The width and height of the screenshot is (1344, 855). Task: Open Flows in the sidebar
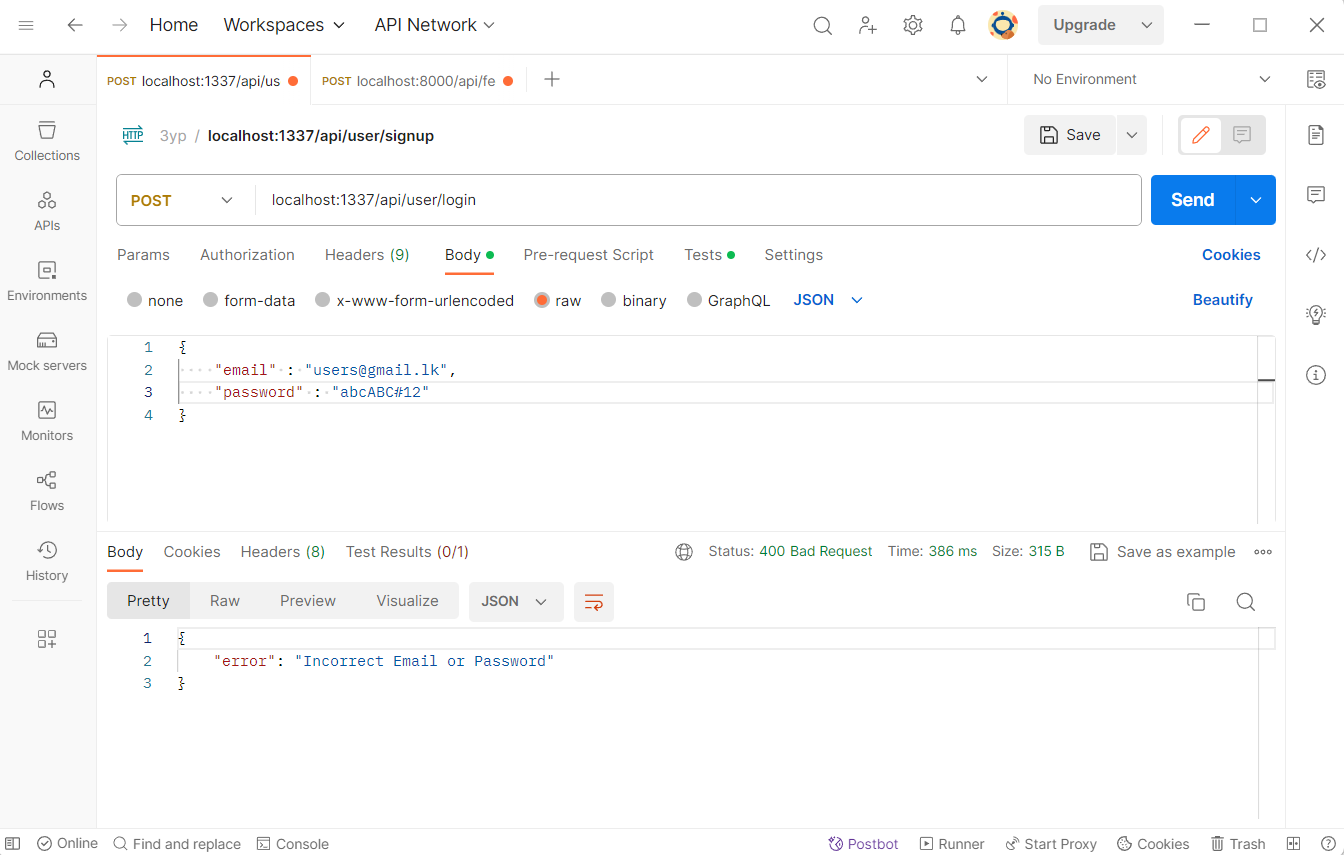point(47,491)
